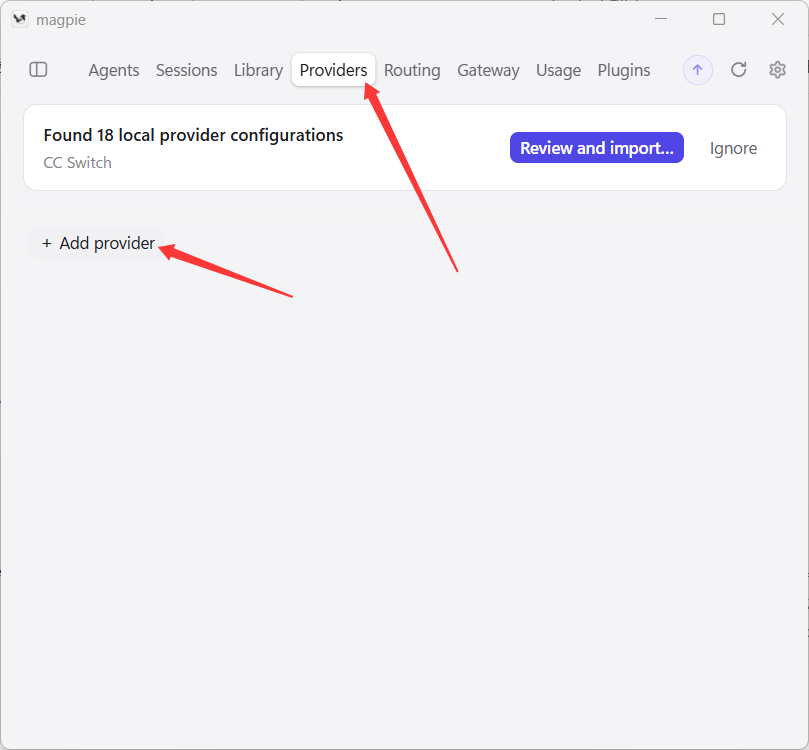View the Usage tab

coord(558,70)
